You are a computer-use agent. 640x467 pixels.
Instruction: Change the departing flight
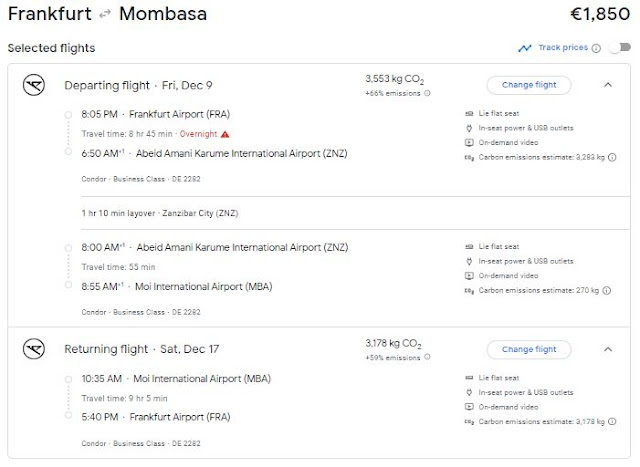point(529,85)
